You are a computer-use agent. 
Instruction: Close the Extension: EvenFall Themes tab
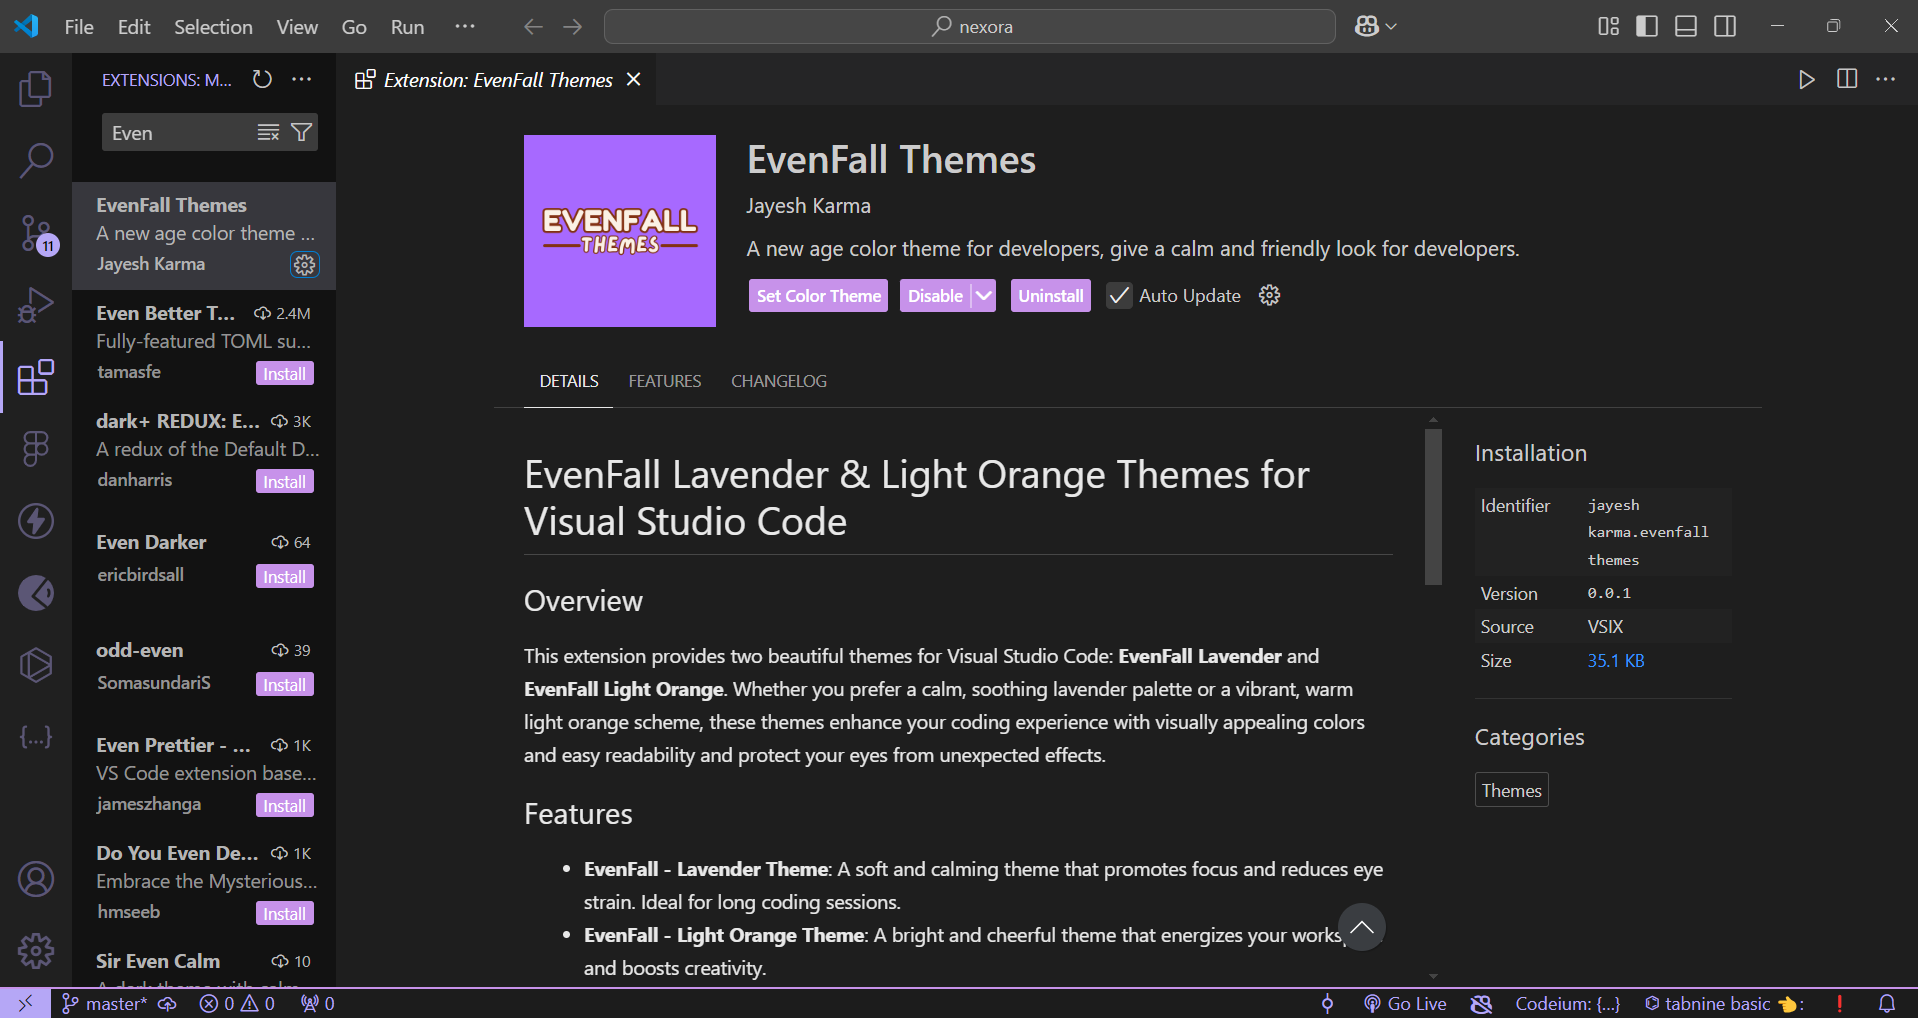pyautogui.click(x=633, y=79)
